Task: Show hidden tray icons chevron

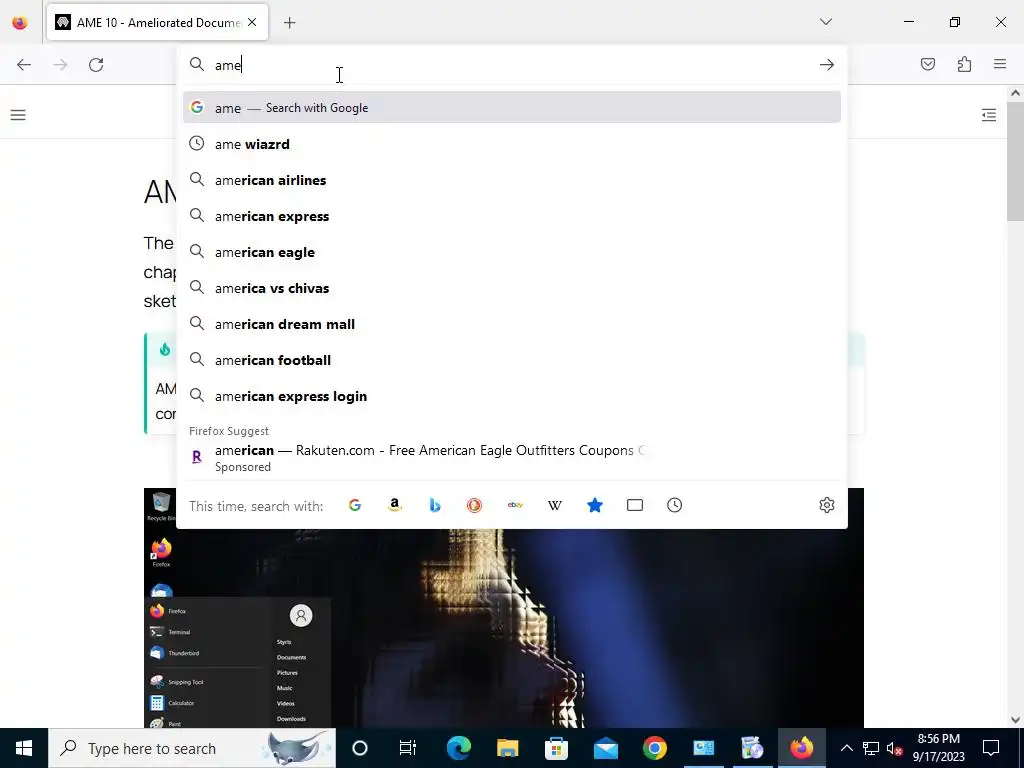Action: click(846, 748)
